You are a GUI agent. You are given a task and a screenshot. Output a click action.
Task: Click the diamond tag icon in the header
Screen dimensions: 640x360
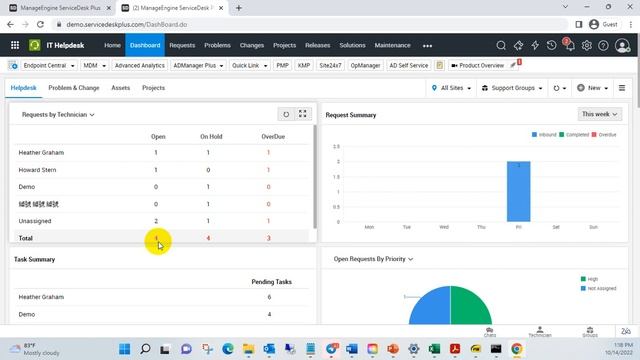[518, 45]
